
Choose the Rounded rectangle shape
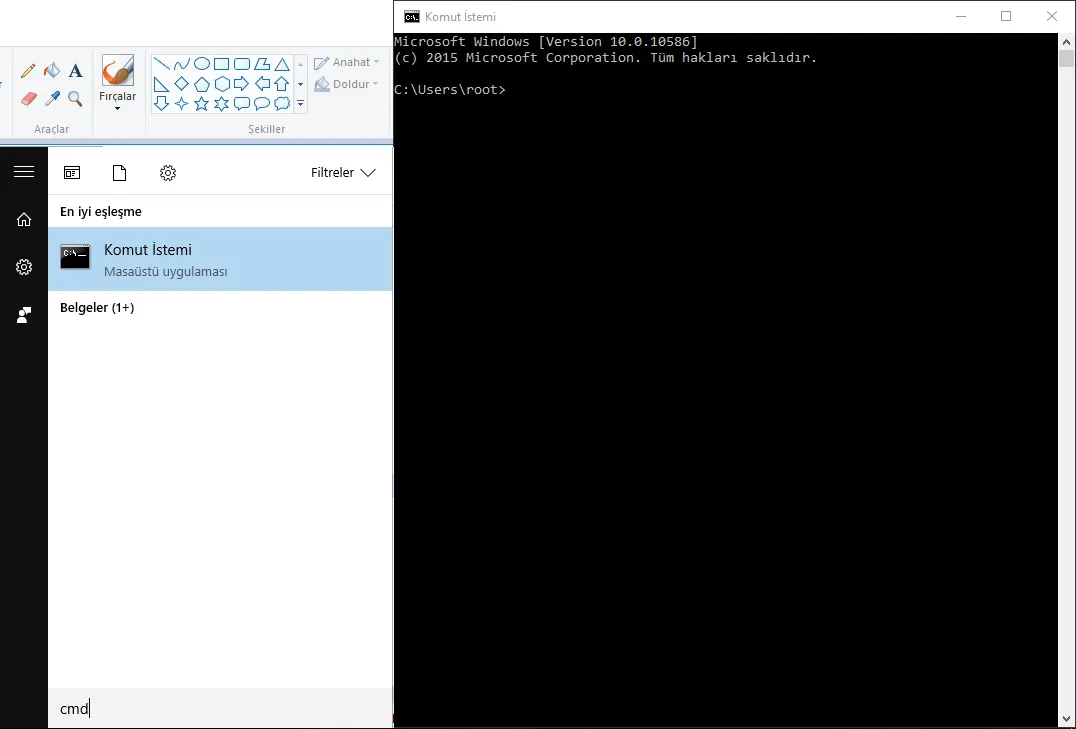[242, 65]
